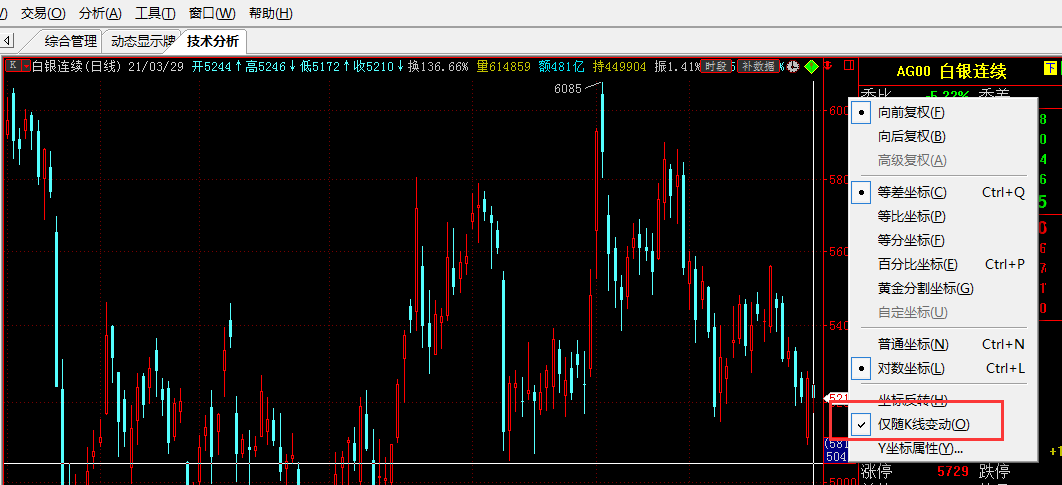Image resolution: width=1062 pixels, height=485 pixels.
Task: Uncheck 仅随K线变动(O) option
Action: 942,425
